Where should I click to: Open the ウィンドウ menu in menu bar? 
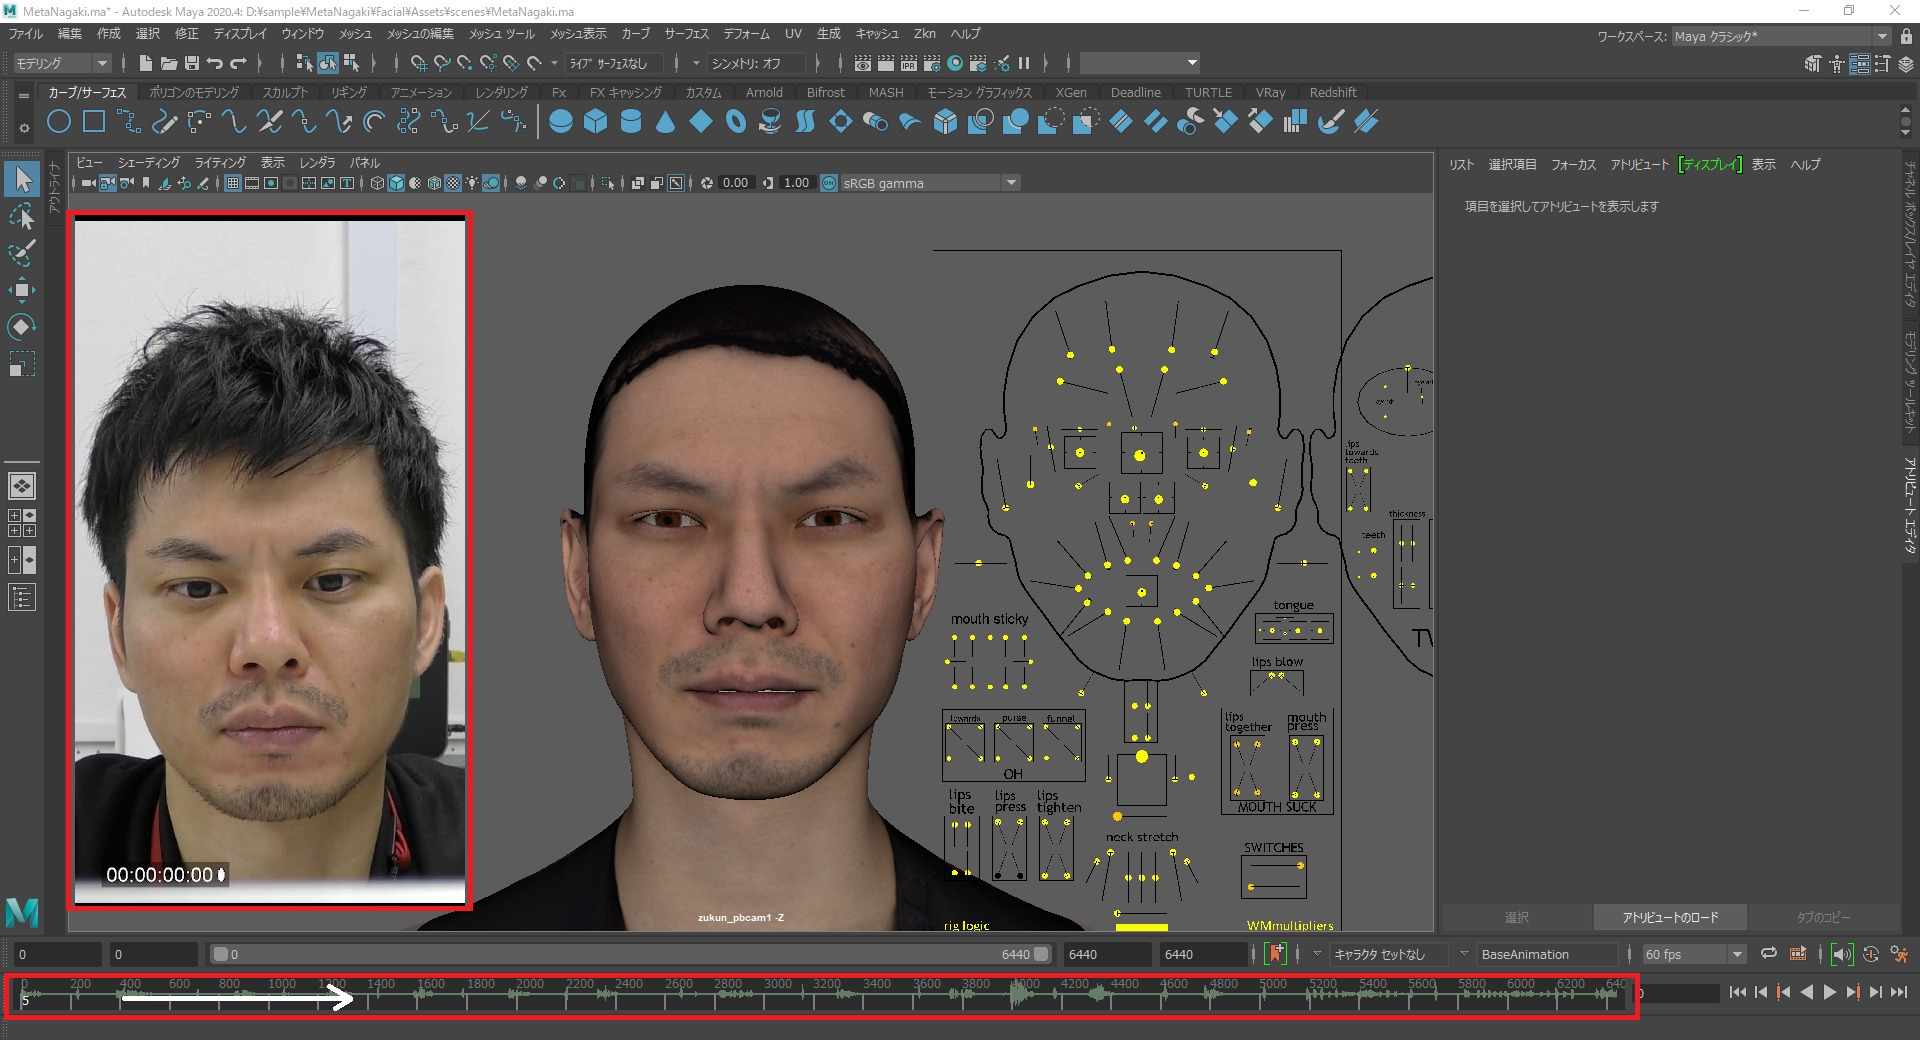pyautogui.click(x=302, y=34)
